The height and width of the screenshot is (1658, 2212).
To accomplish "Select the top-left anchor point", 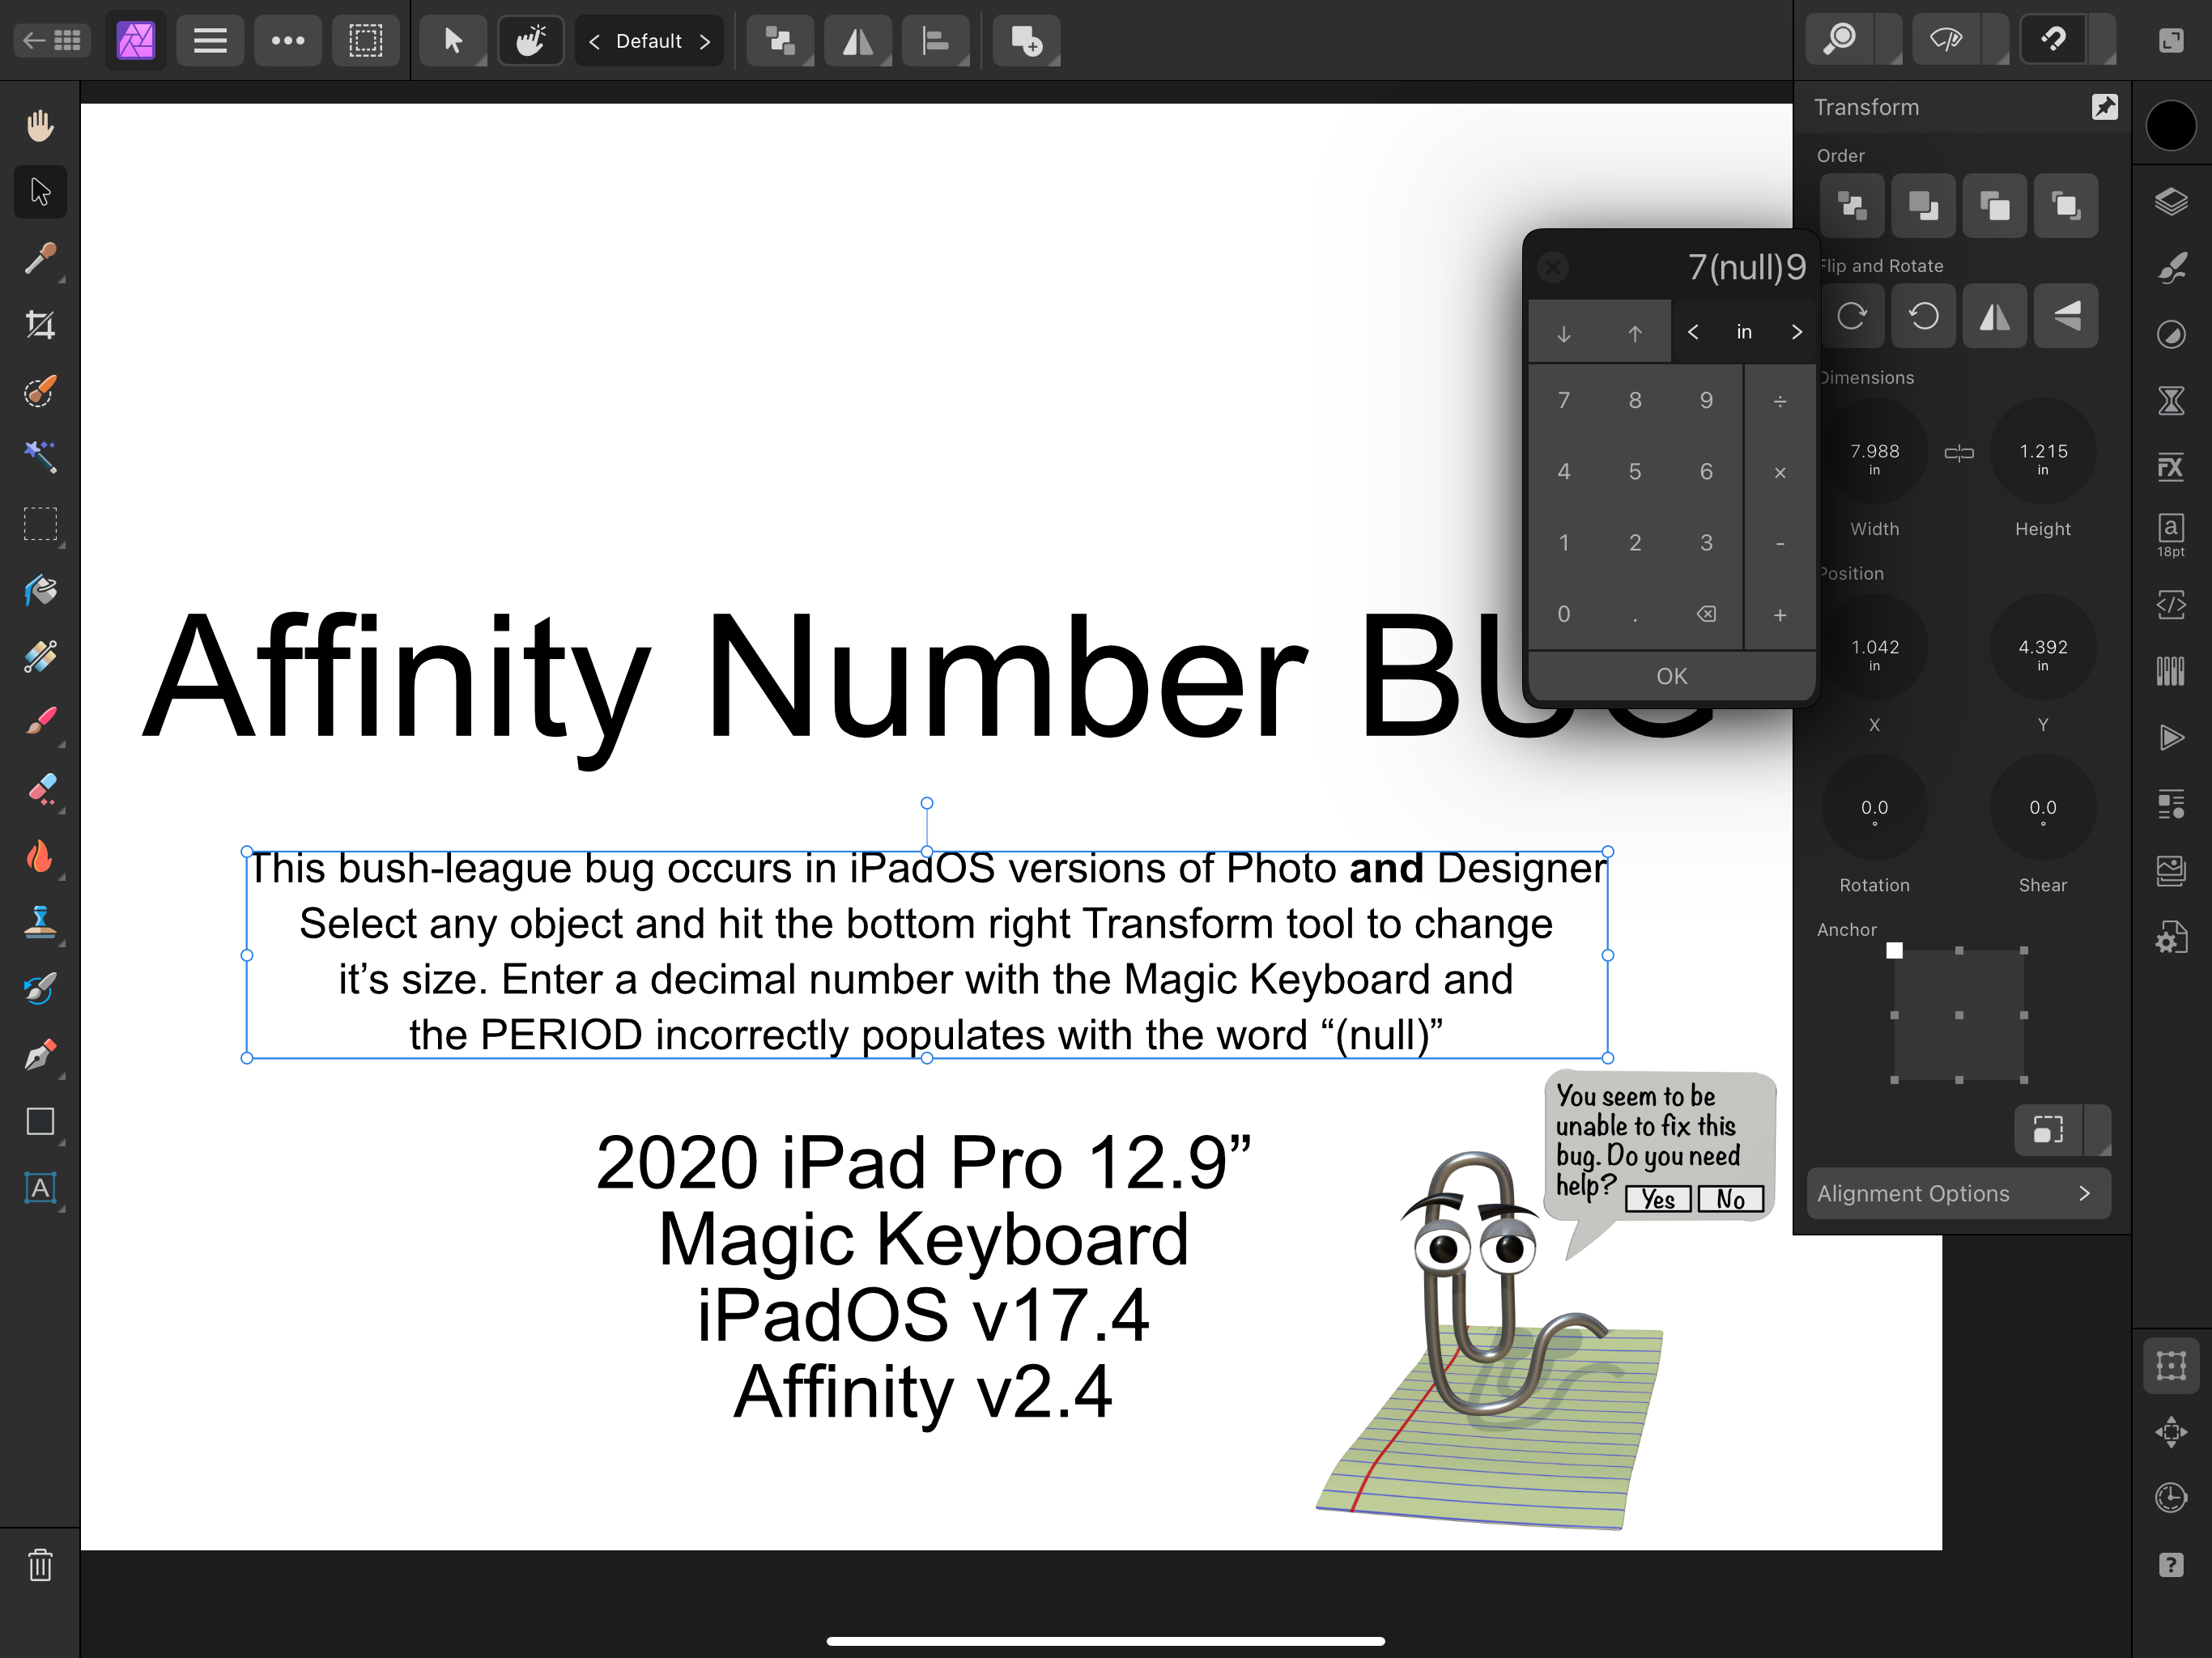I will [1894, 950].
